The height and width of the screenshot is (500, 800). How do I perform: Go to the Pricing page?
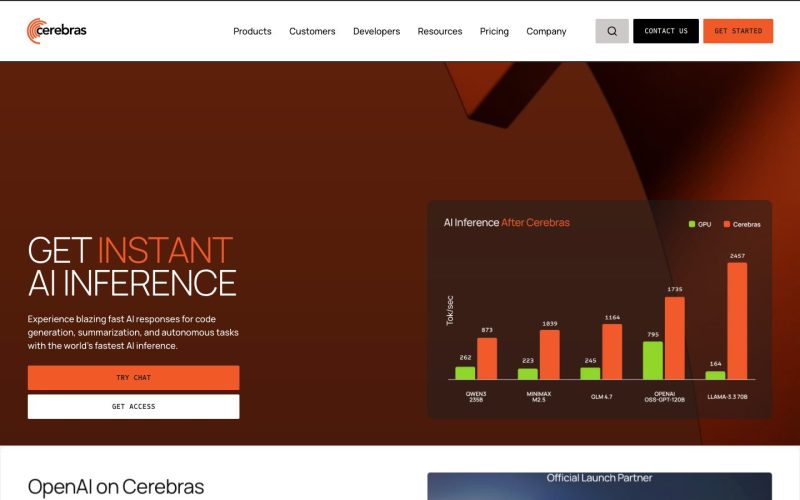click(x=494, y=31)
